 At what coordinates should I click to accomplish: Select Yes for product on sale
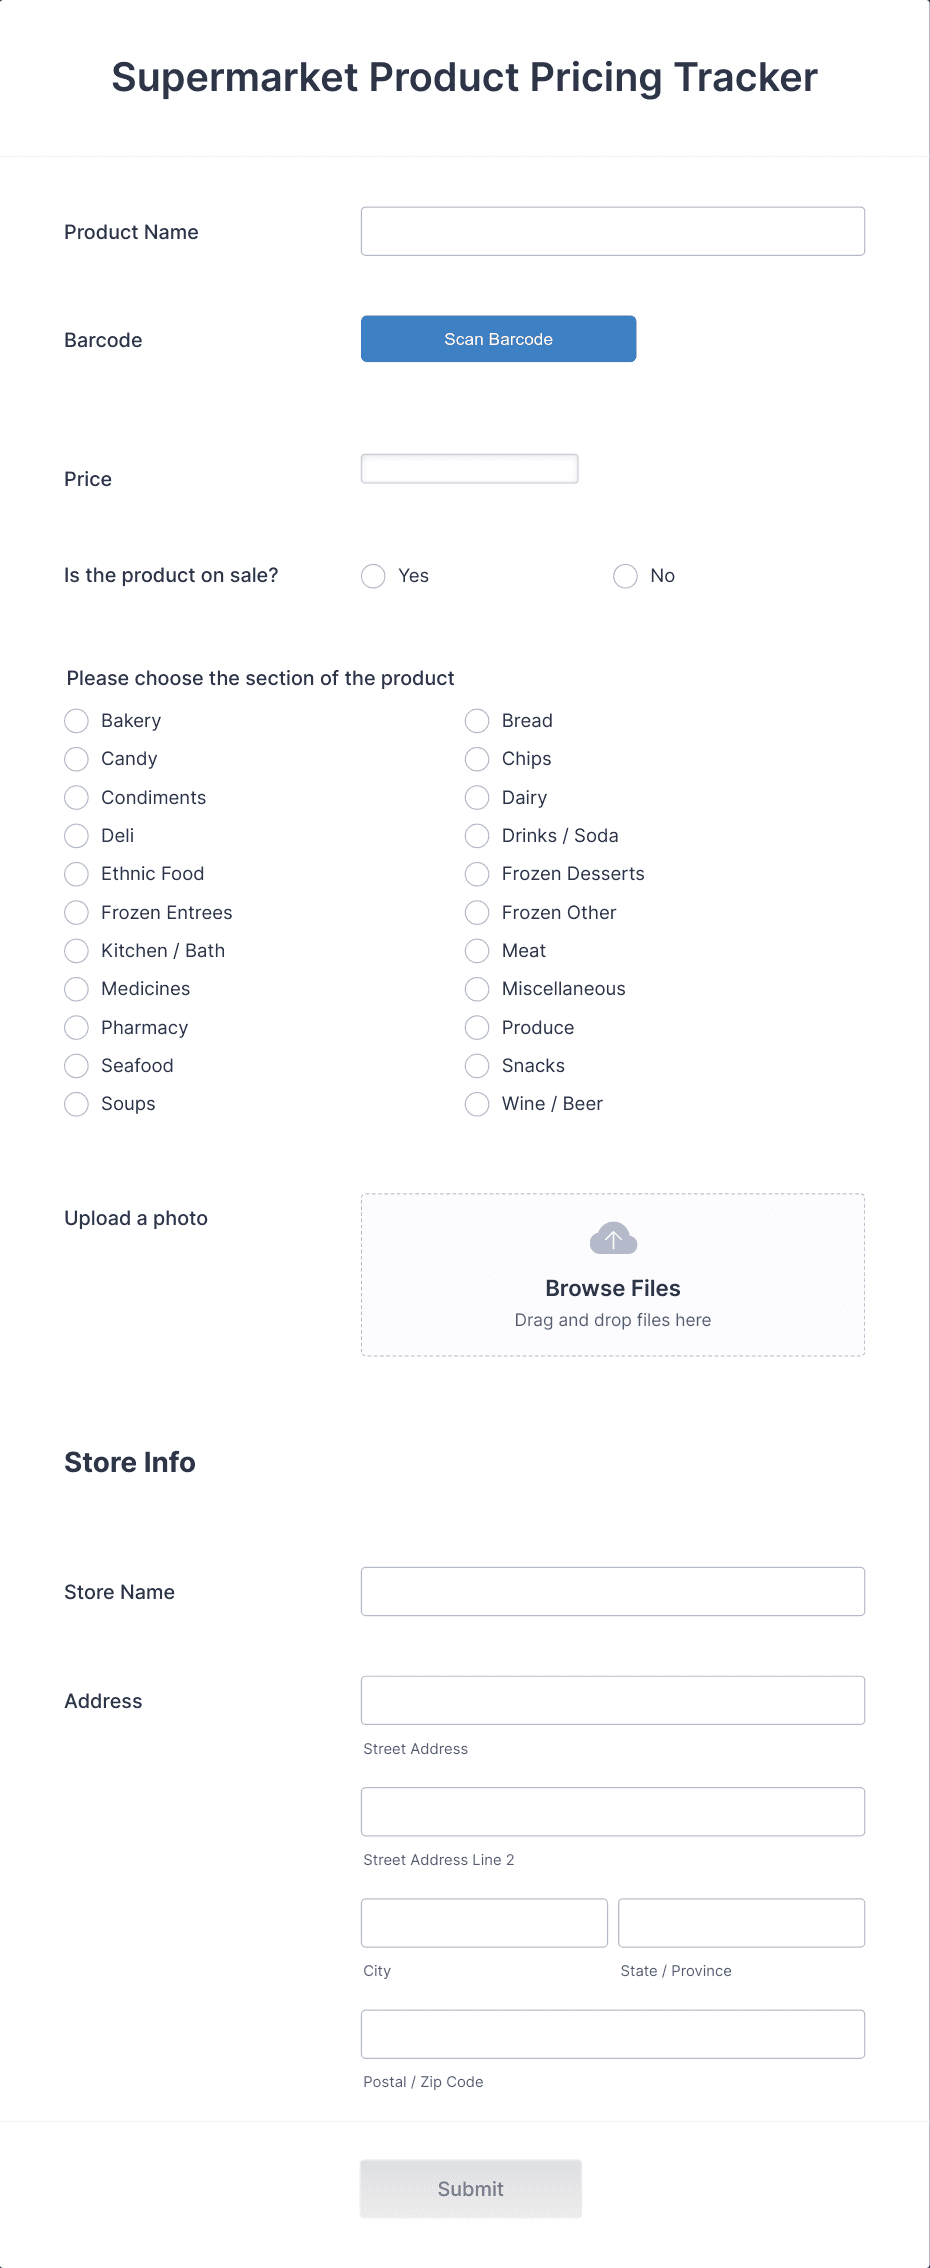373,576
